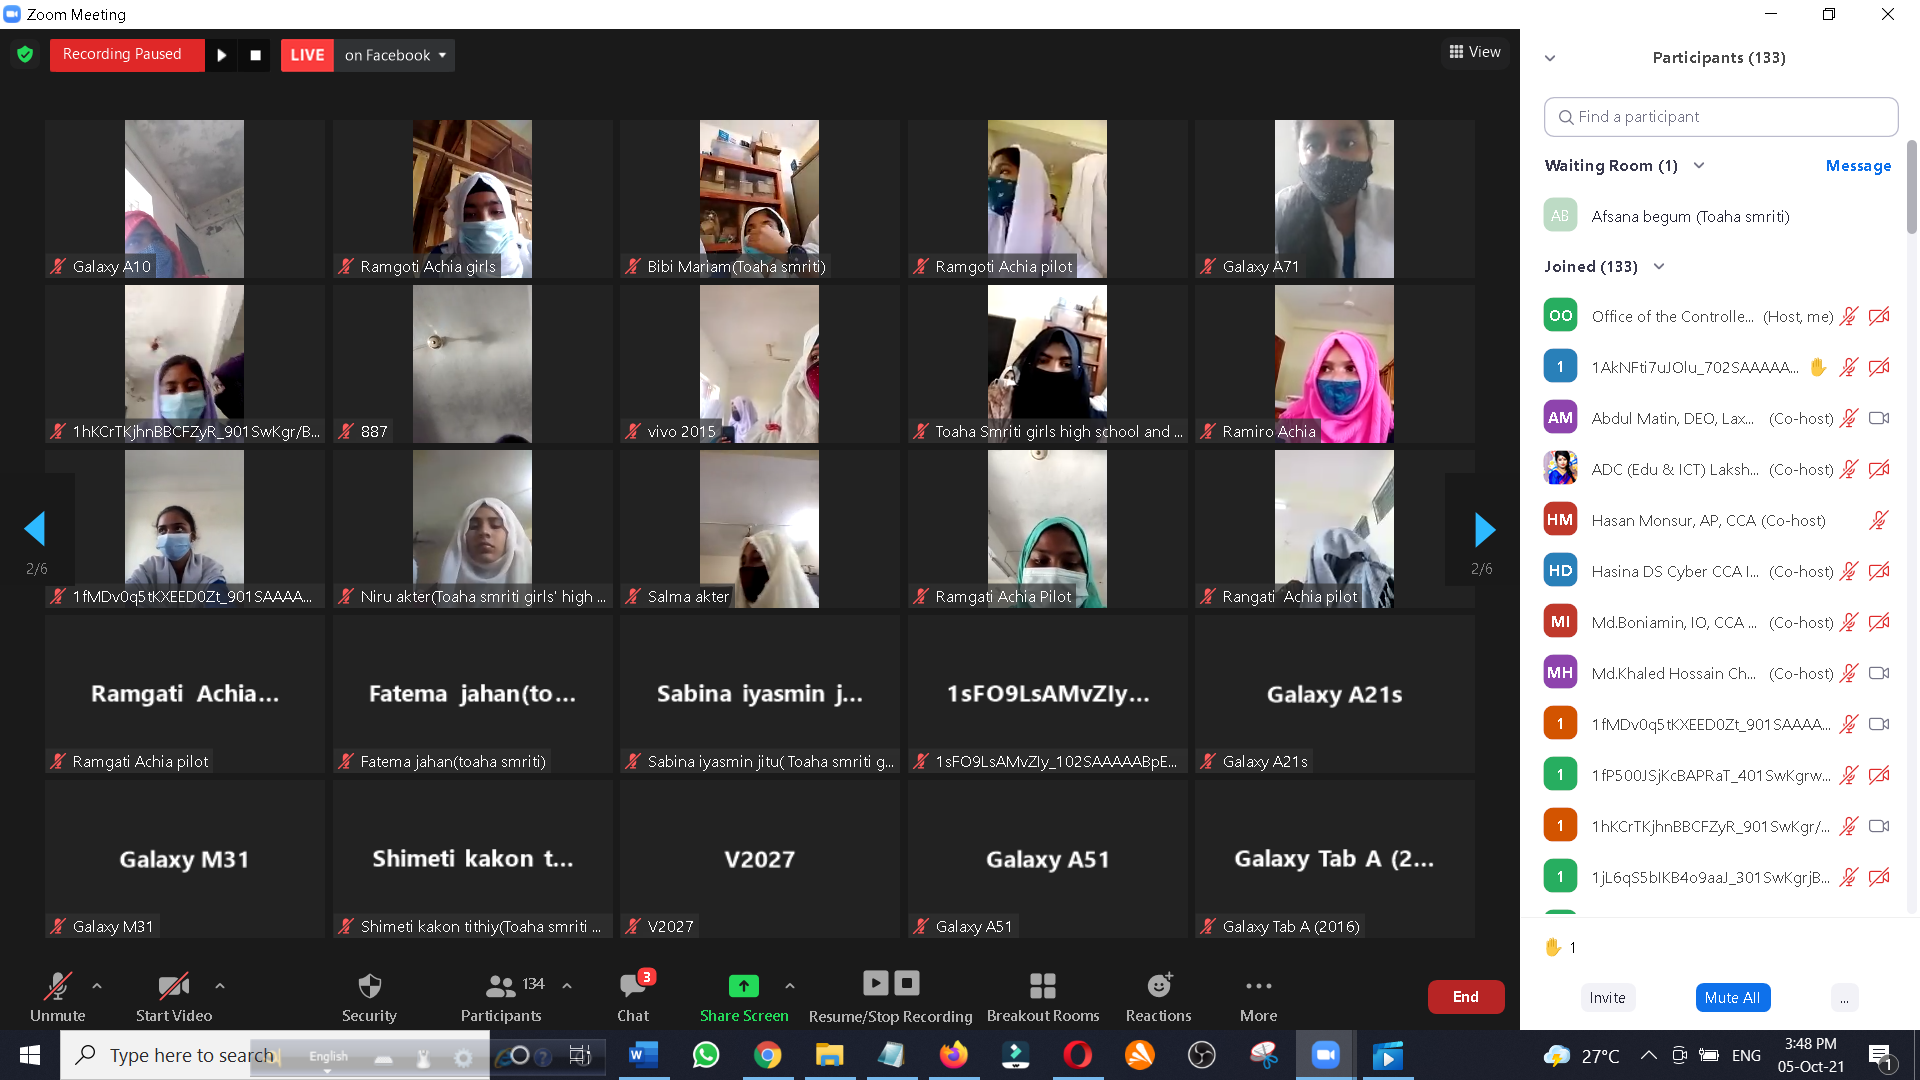Open the 'on Facebook' live dropdown

point(395,55)
